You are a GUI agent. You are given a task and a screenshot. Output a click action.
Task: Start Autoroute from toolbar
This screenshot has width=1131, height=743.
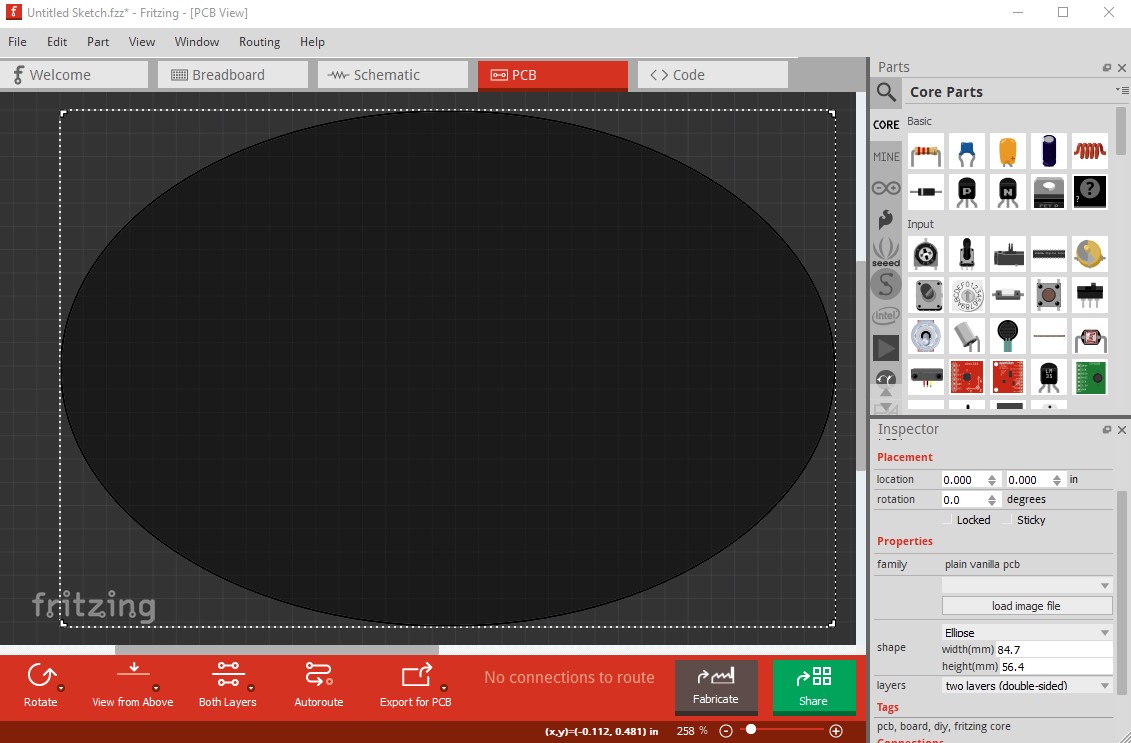point(319,685)
